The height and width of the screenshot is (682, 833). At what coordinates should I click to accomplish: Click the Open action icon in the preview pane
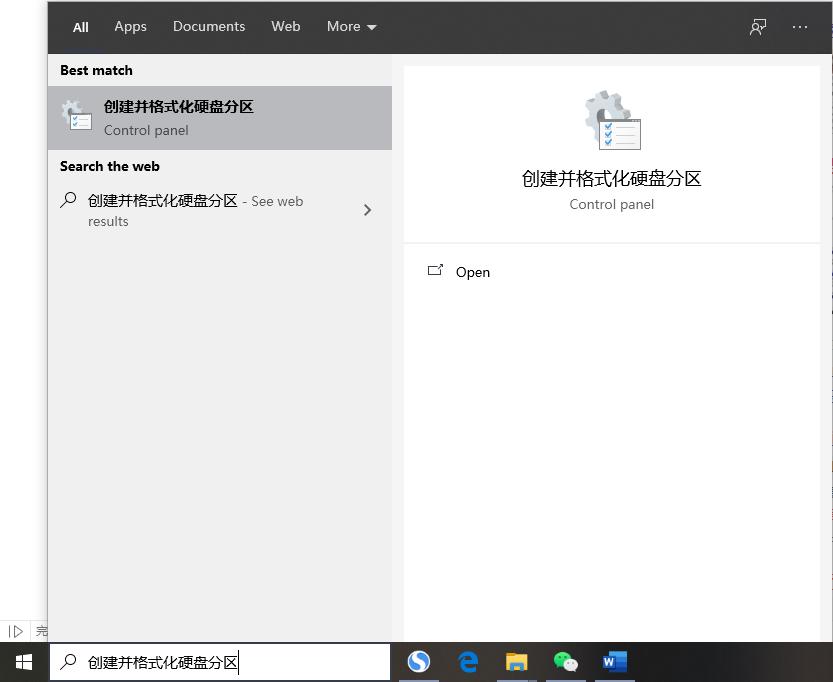(435, 270)
